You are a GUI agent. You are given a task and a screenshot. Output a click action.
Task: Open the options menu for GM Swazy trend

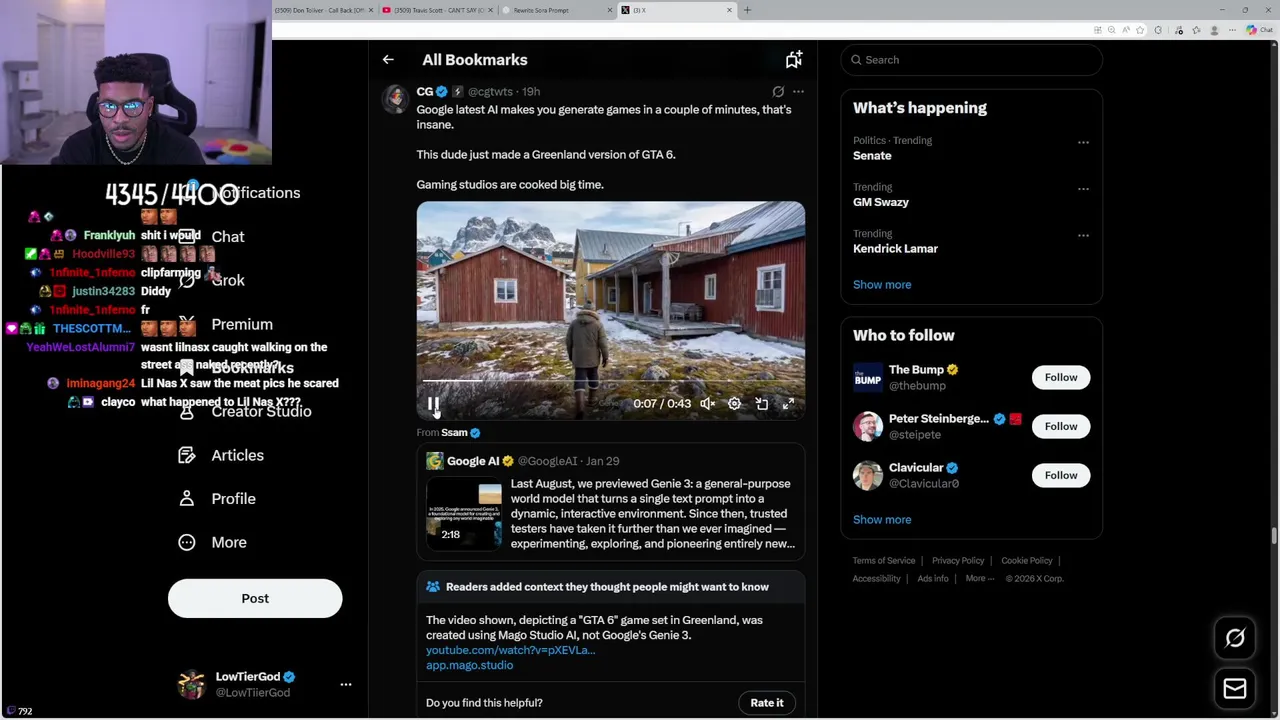click(1083, 189)
